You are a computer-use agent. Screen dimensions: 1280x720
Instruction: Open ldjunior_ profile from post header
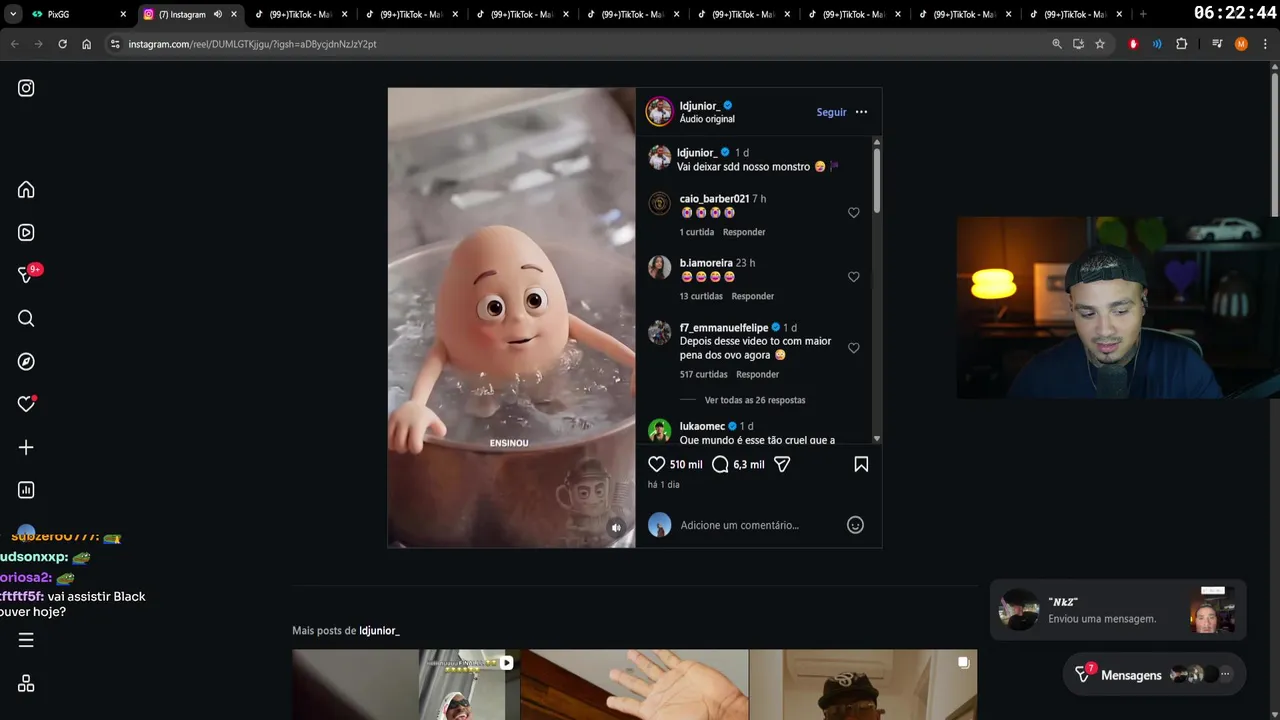pyautogui.click(x=699, y=105)
